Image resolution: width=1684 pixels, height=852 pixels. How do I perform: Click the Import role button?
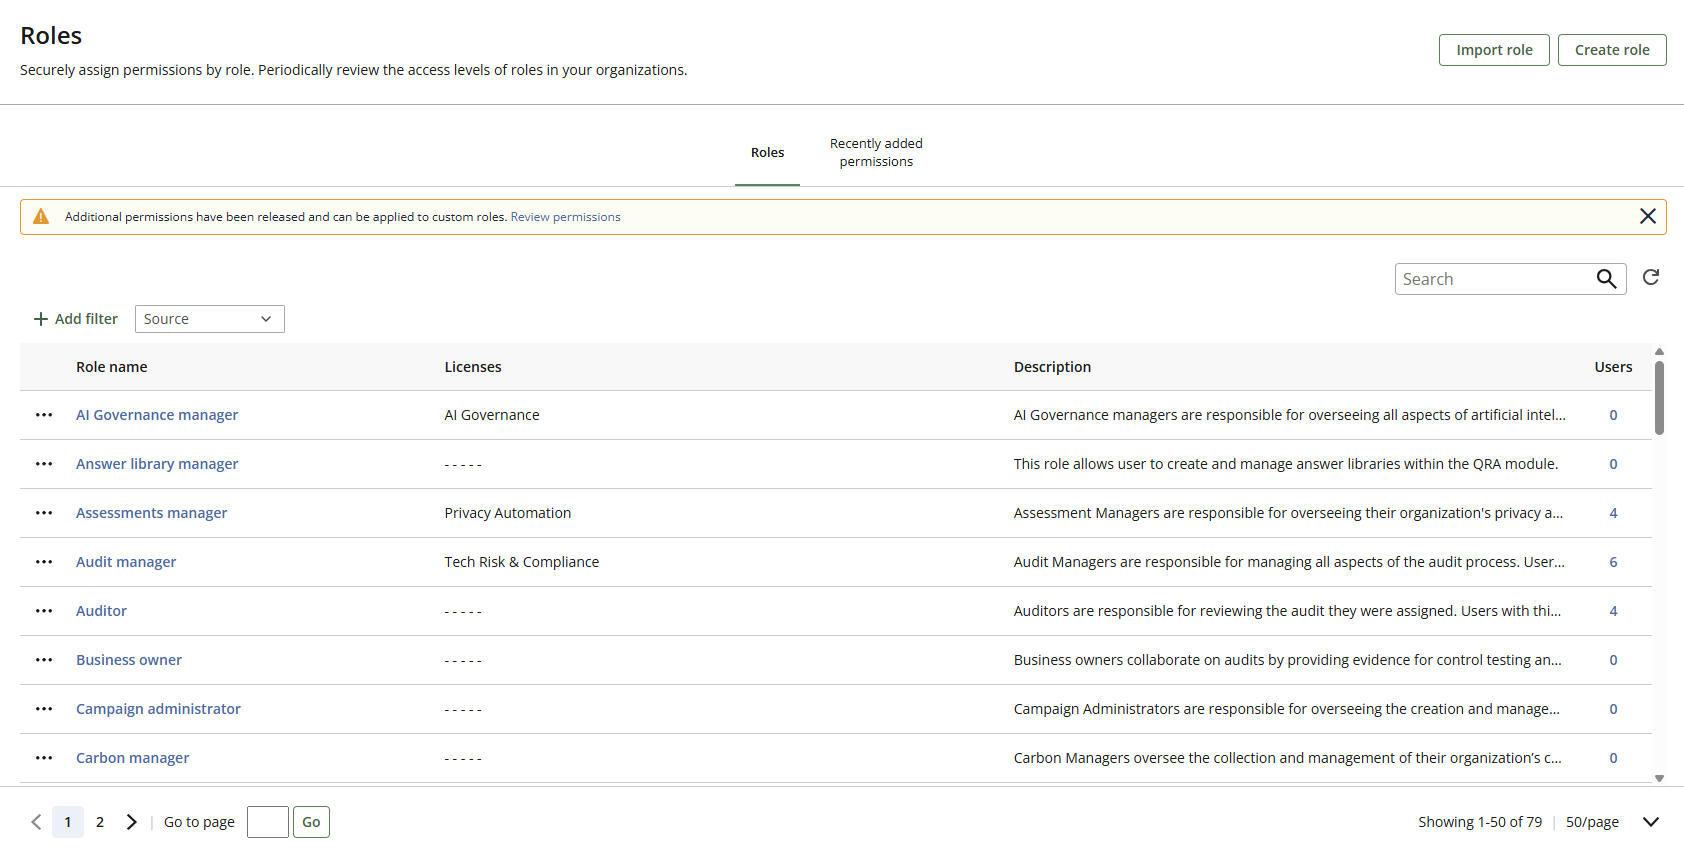pos(1493,50)
